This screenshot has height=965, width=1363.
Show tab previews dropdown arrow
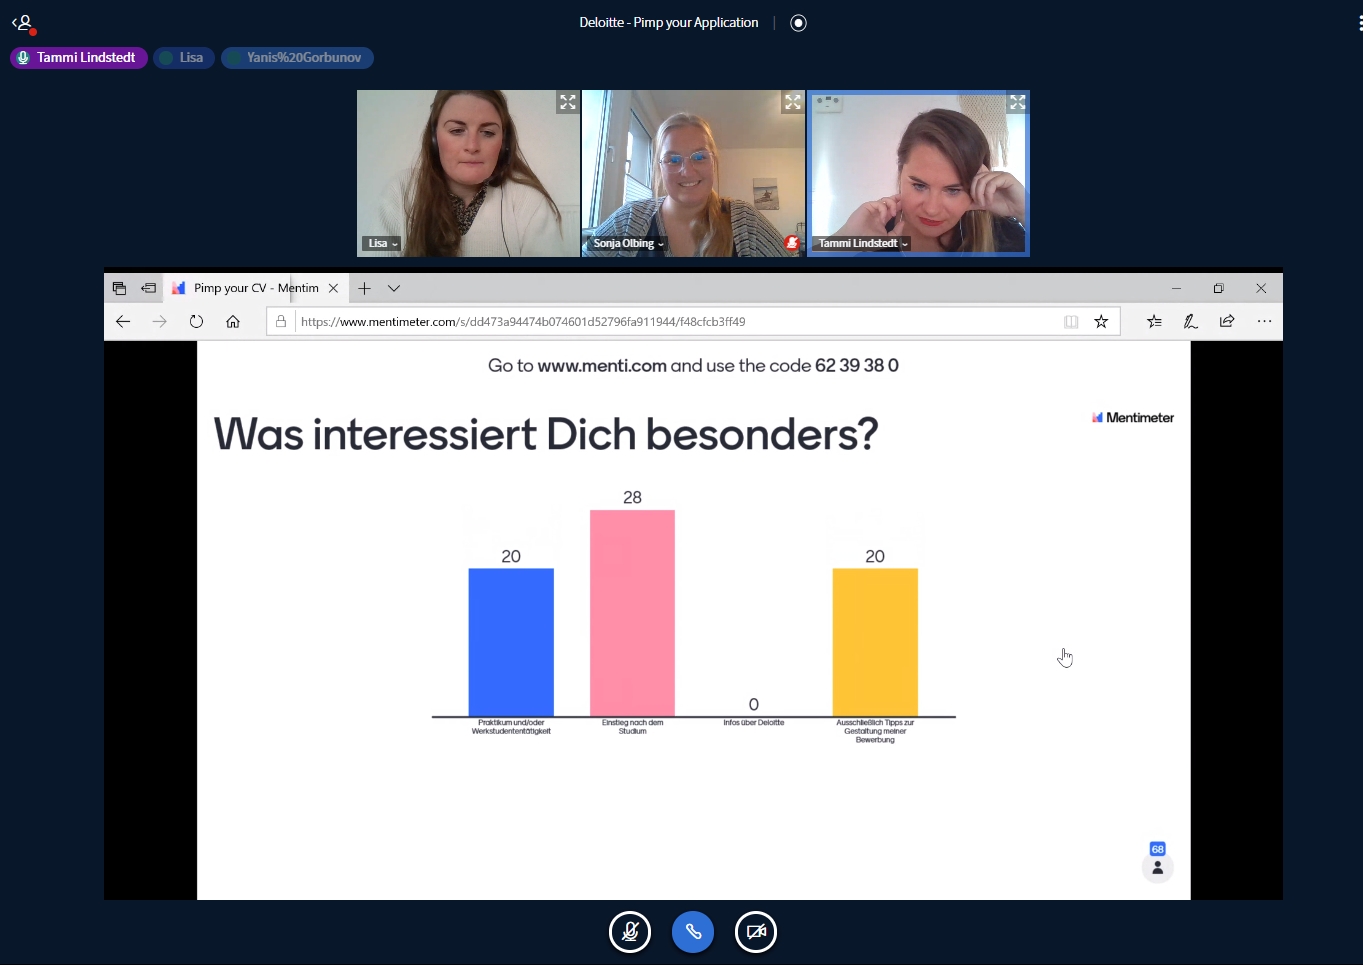click(x=394, y=288)
